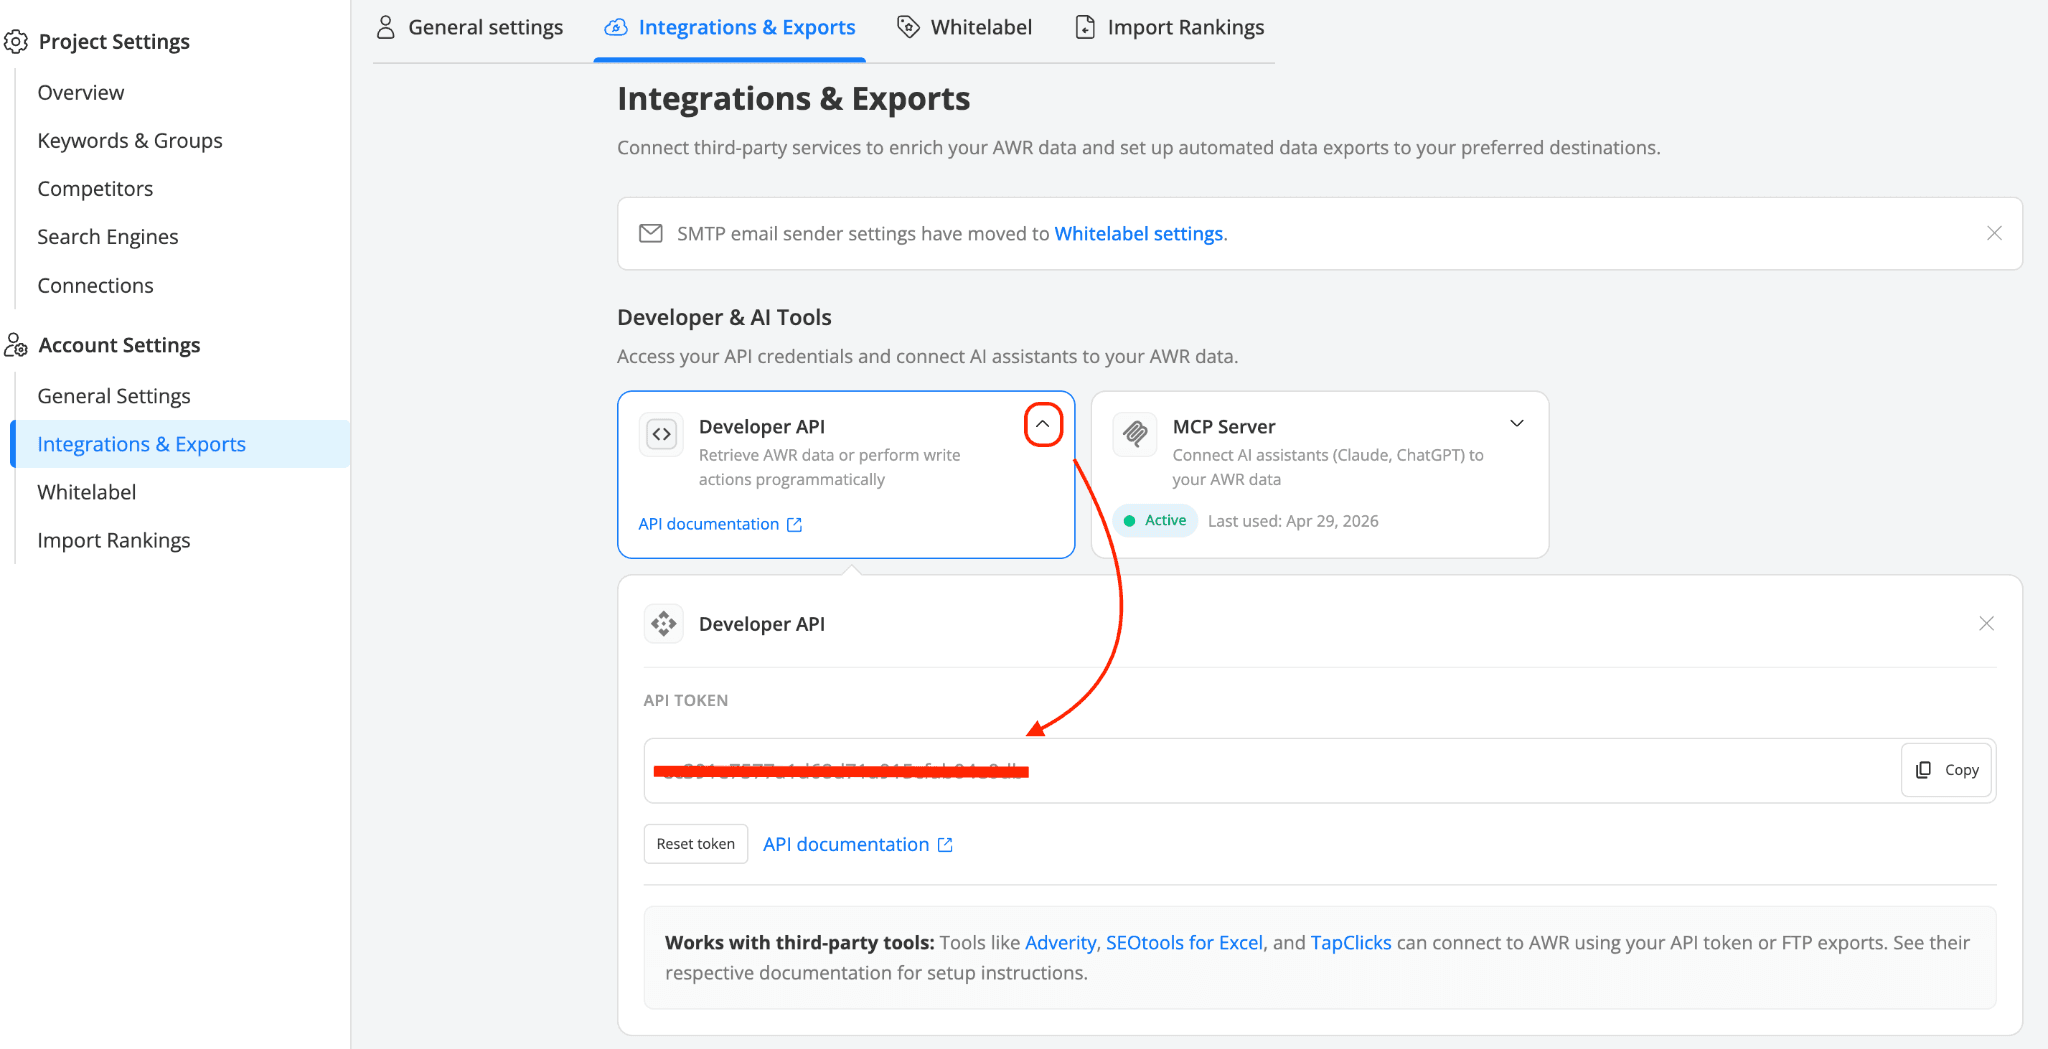This screenshot has height=1049, width=2048.
Task: Click the MCP Server logo icon
Action: 1135,434
